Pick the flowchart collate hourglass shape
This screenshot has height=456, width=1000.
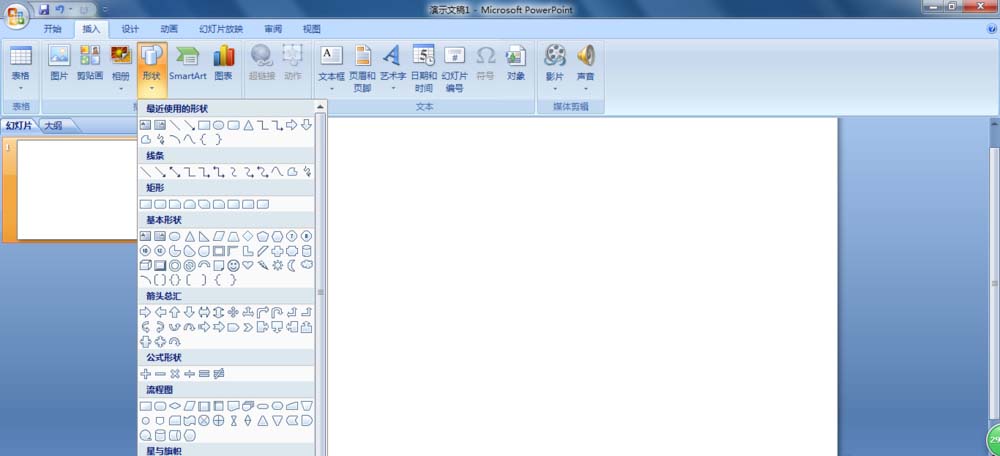(x=233, y=420)
